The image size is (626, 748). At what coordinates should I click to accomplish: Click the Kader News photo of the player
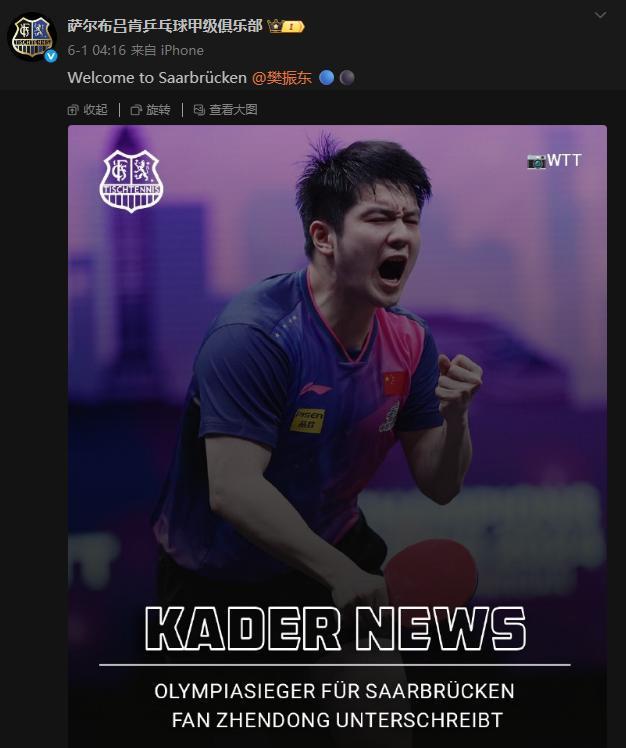[337, 436]
